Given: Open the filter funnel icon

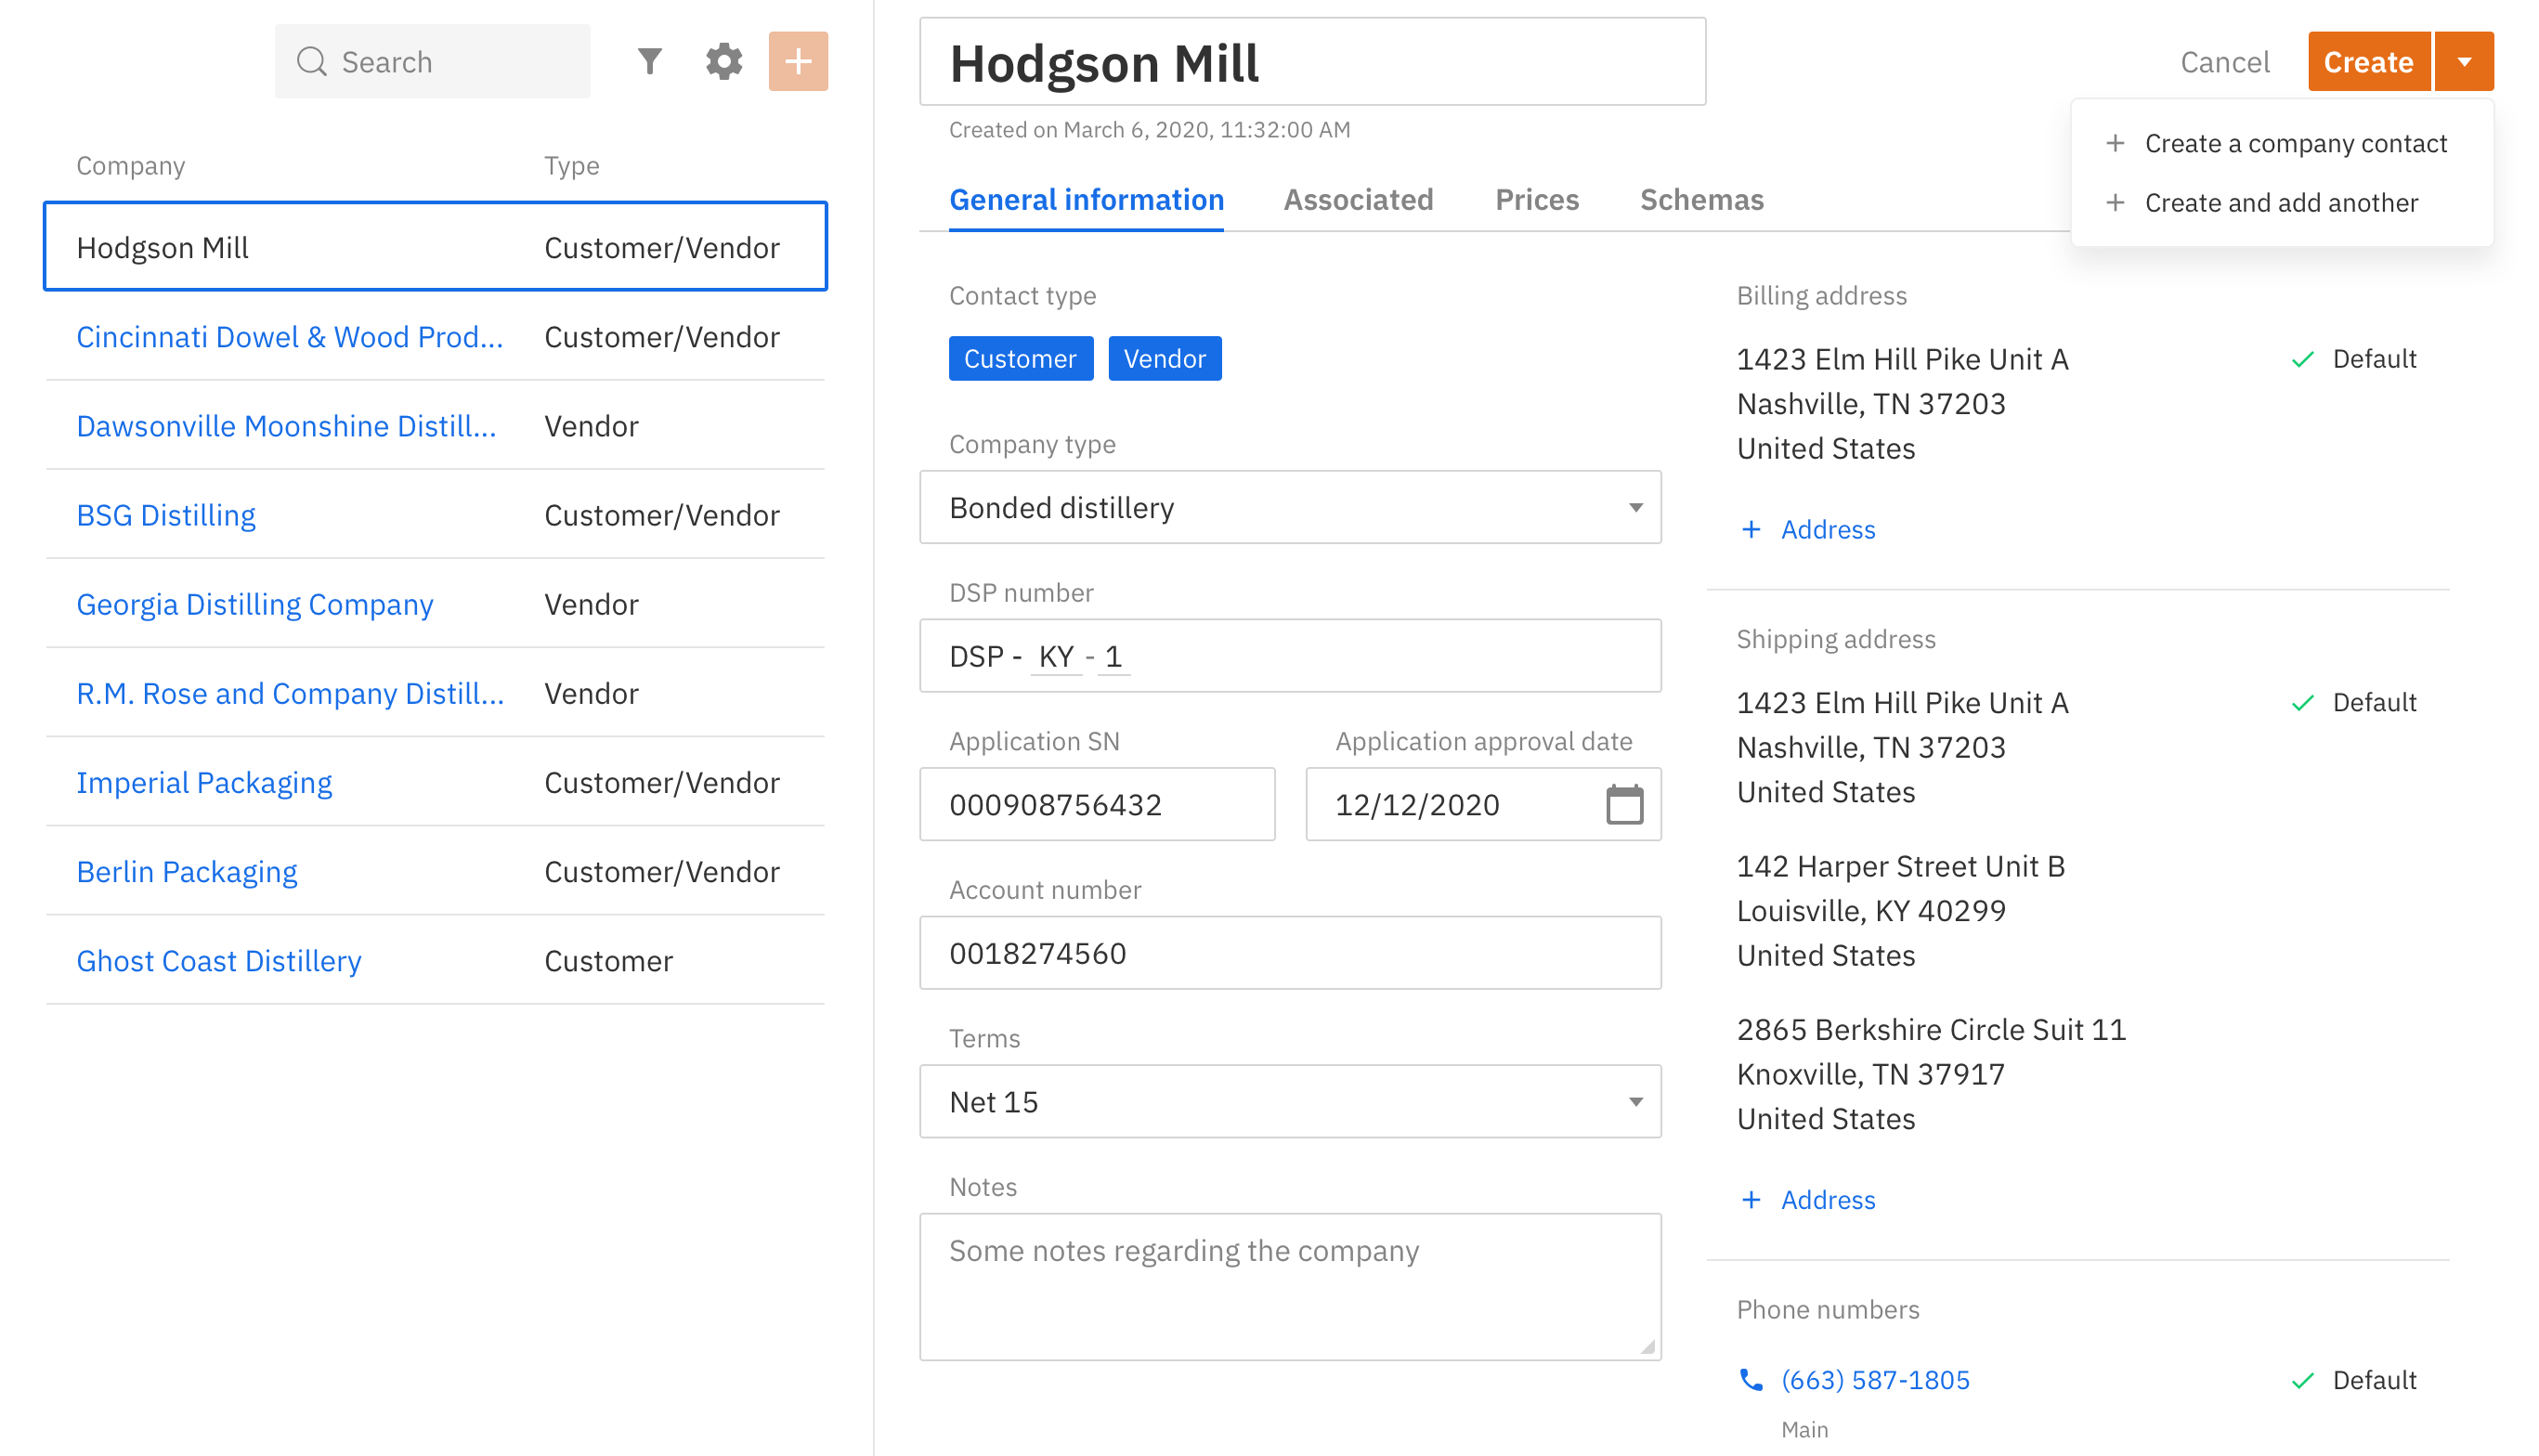Looking at the screenshot, I should tap(649, 62).
